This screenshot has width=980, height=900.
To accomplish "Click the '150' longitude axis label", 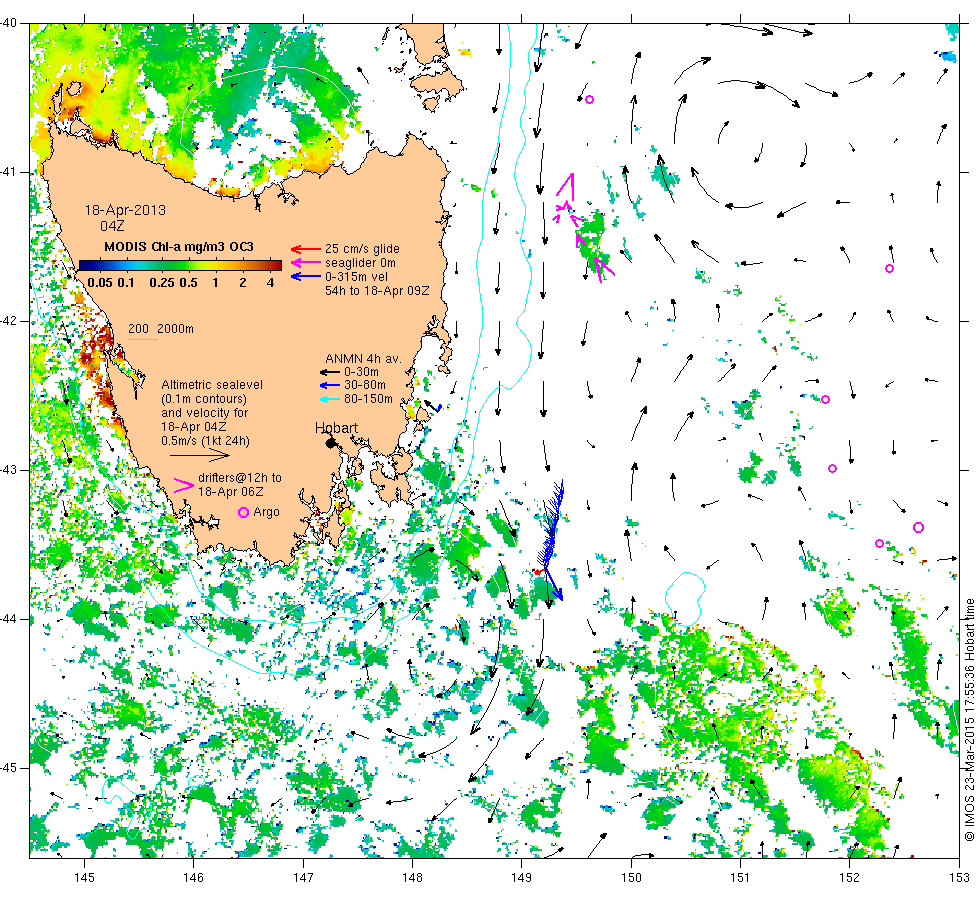I will pyautogui.click(x=631, y=878).
